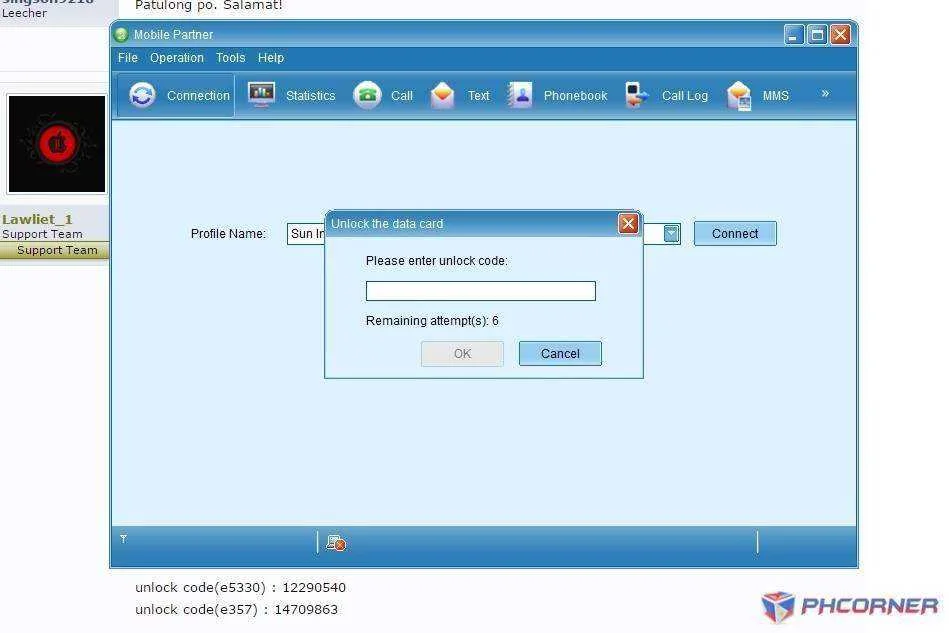This screenshot has width=949, height=633.
Task: Close the Unlock the data card dialog
Action: coord(628,224)
